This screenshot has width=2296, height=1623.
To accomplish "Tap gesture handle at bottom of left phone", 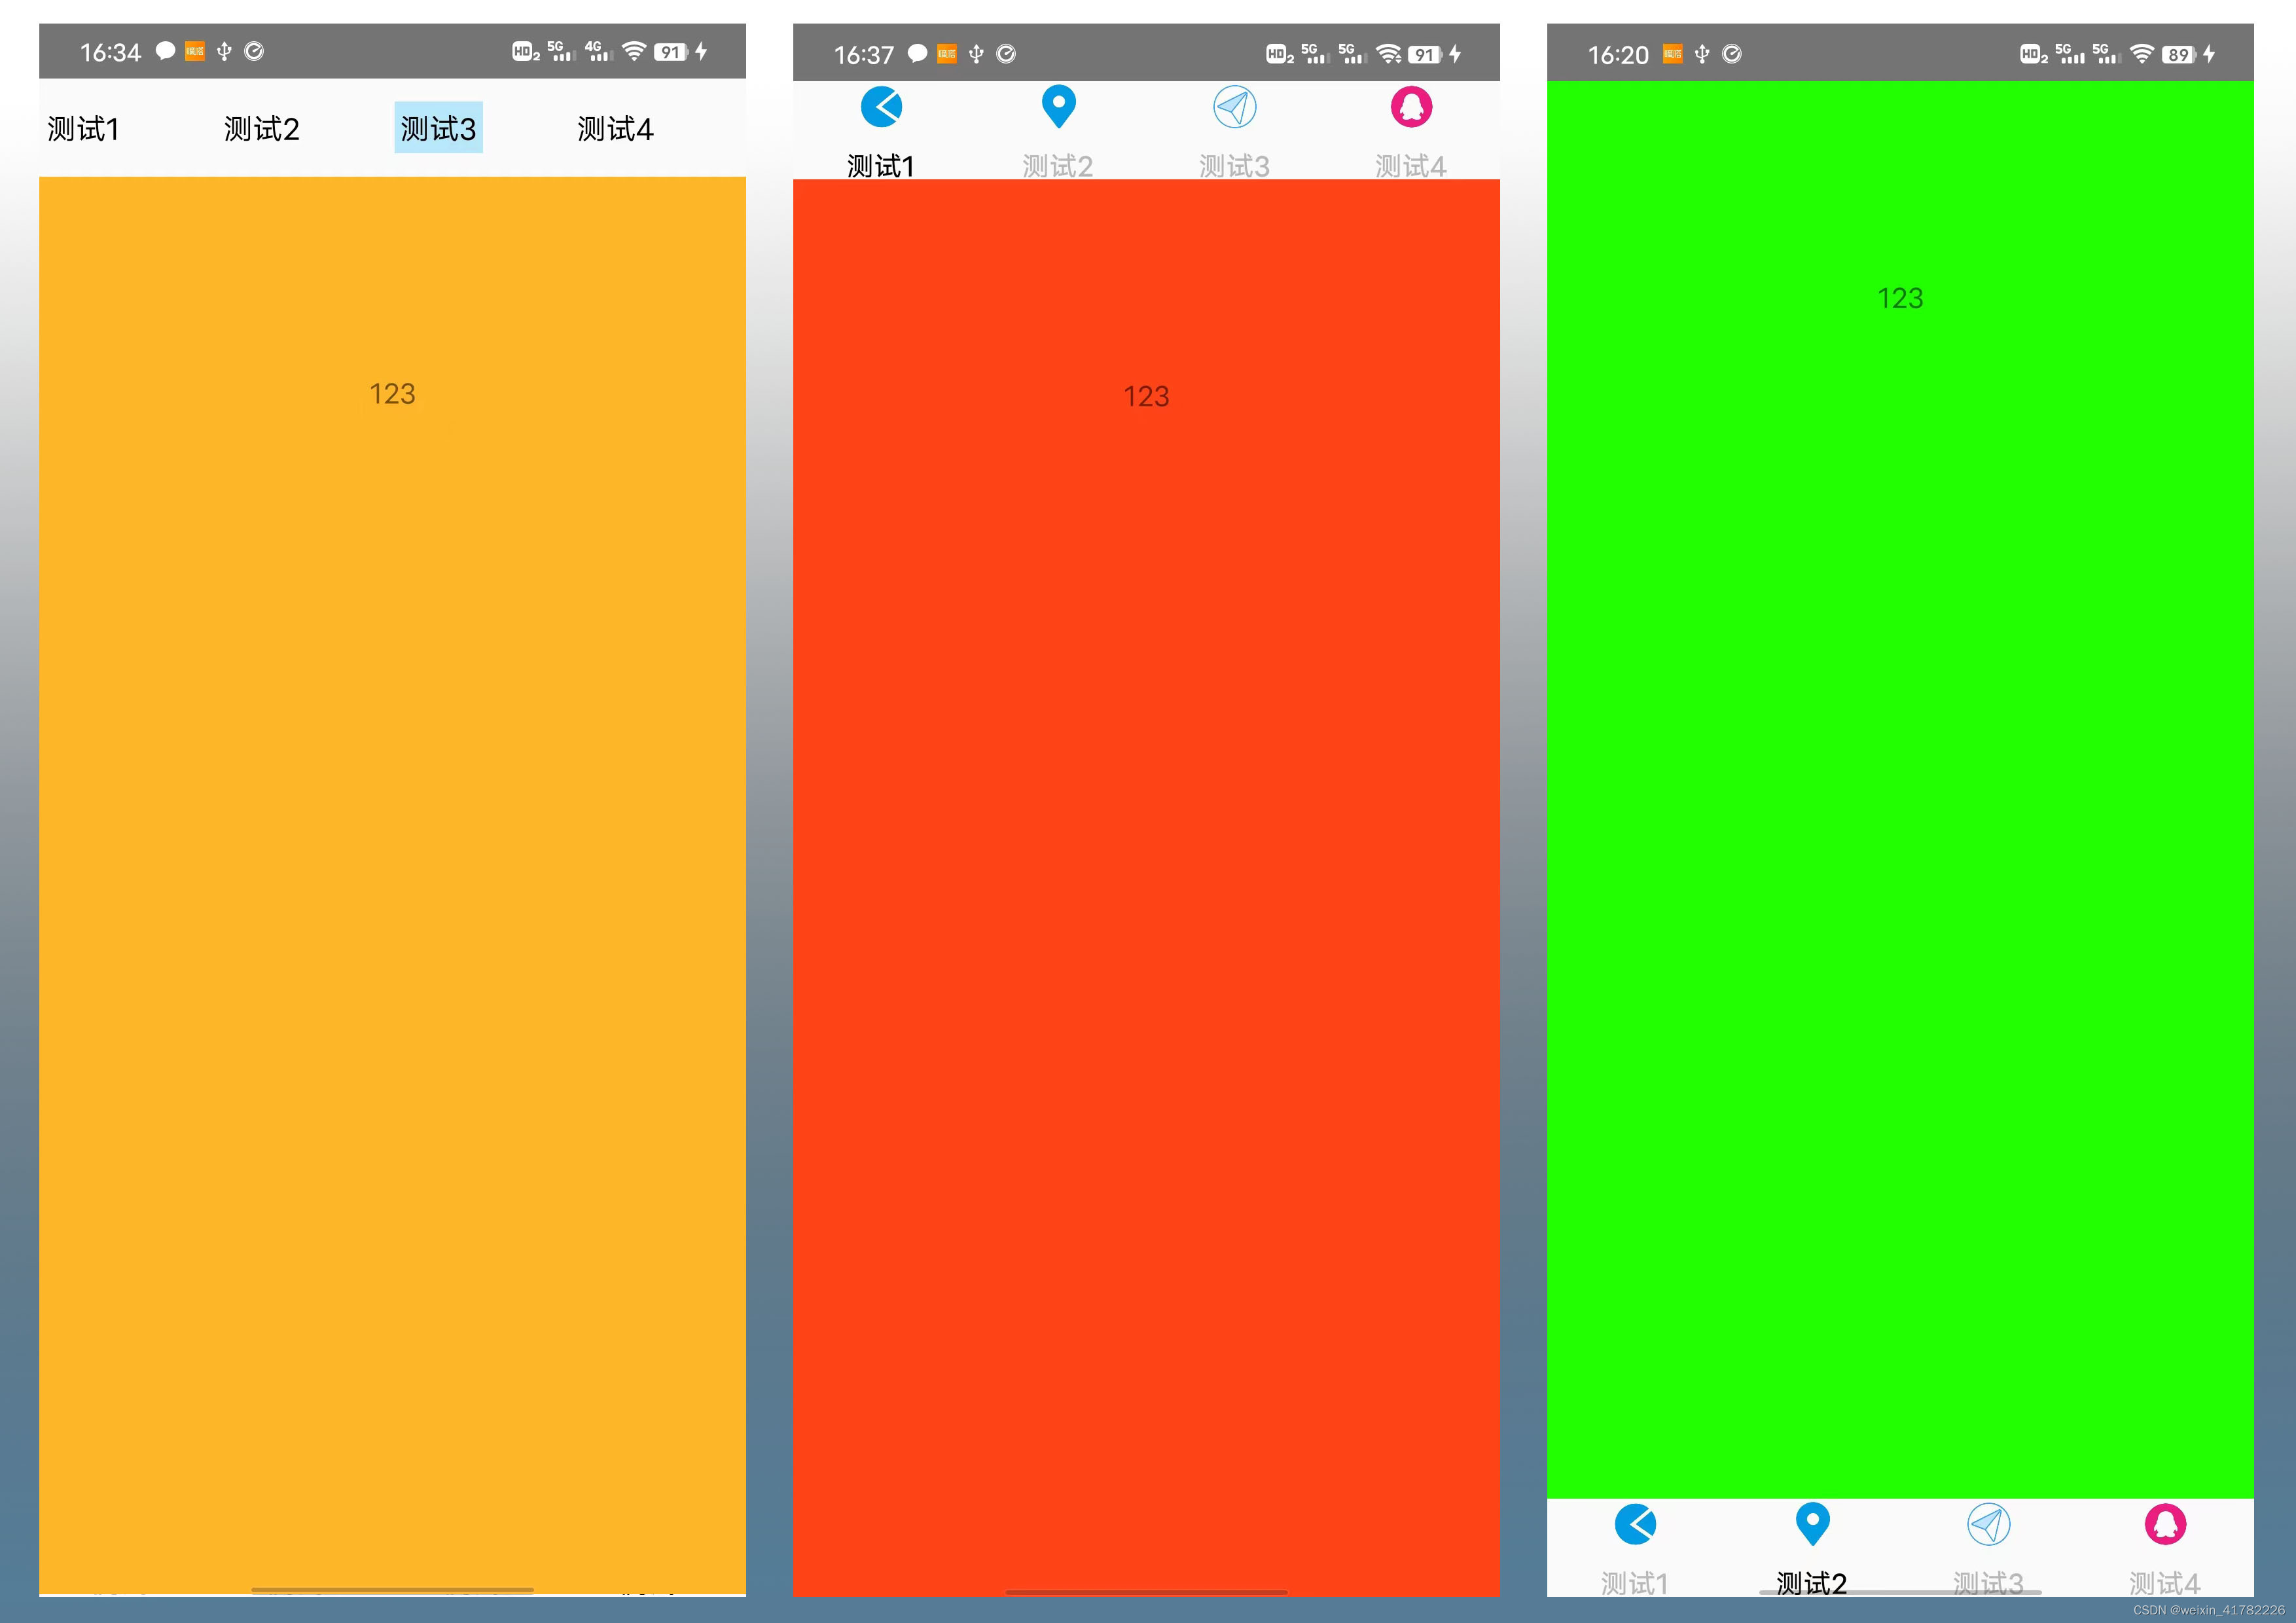I will click(x=392, y=1589).
